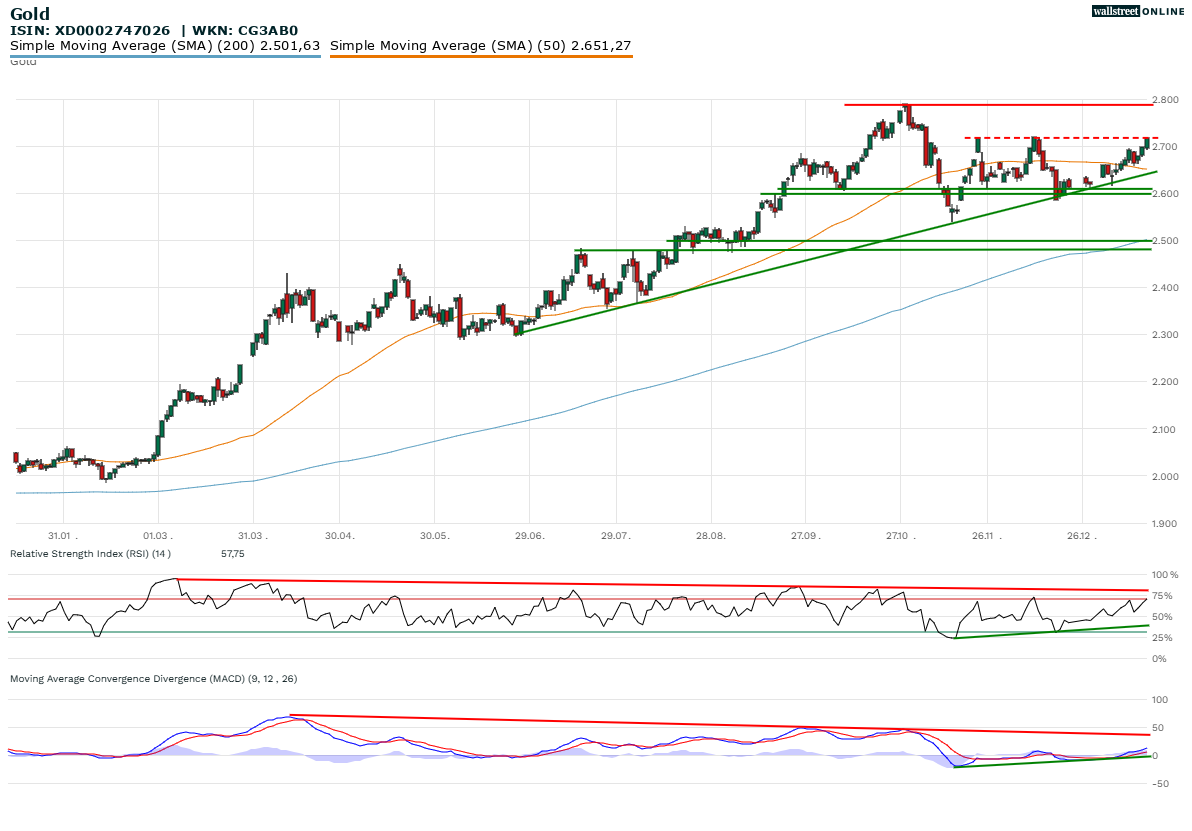1192x831 pixels.
Task: Click the RSI 75% axis label
Action: (x=1163, y=596)
